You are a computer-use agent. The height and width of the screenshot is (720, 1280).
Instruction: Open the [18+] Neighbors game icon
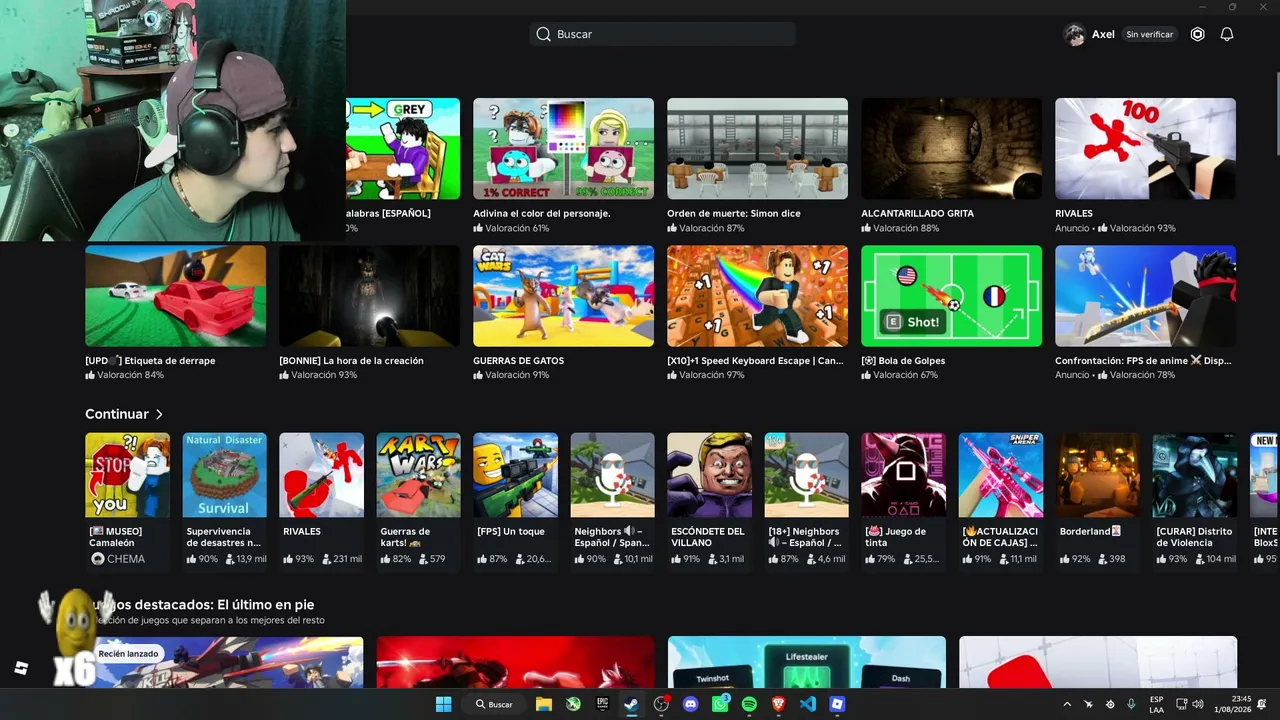(x=806, y=475)
